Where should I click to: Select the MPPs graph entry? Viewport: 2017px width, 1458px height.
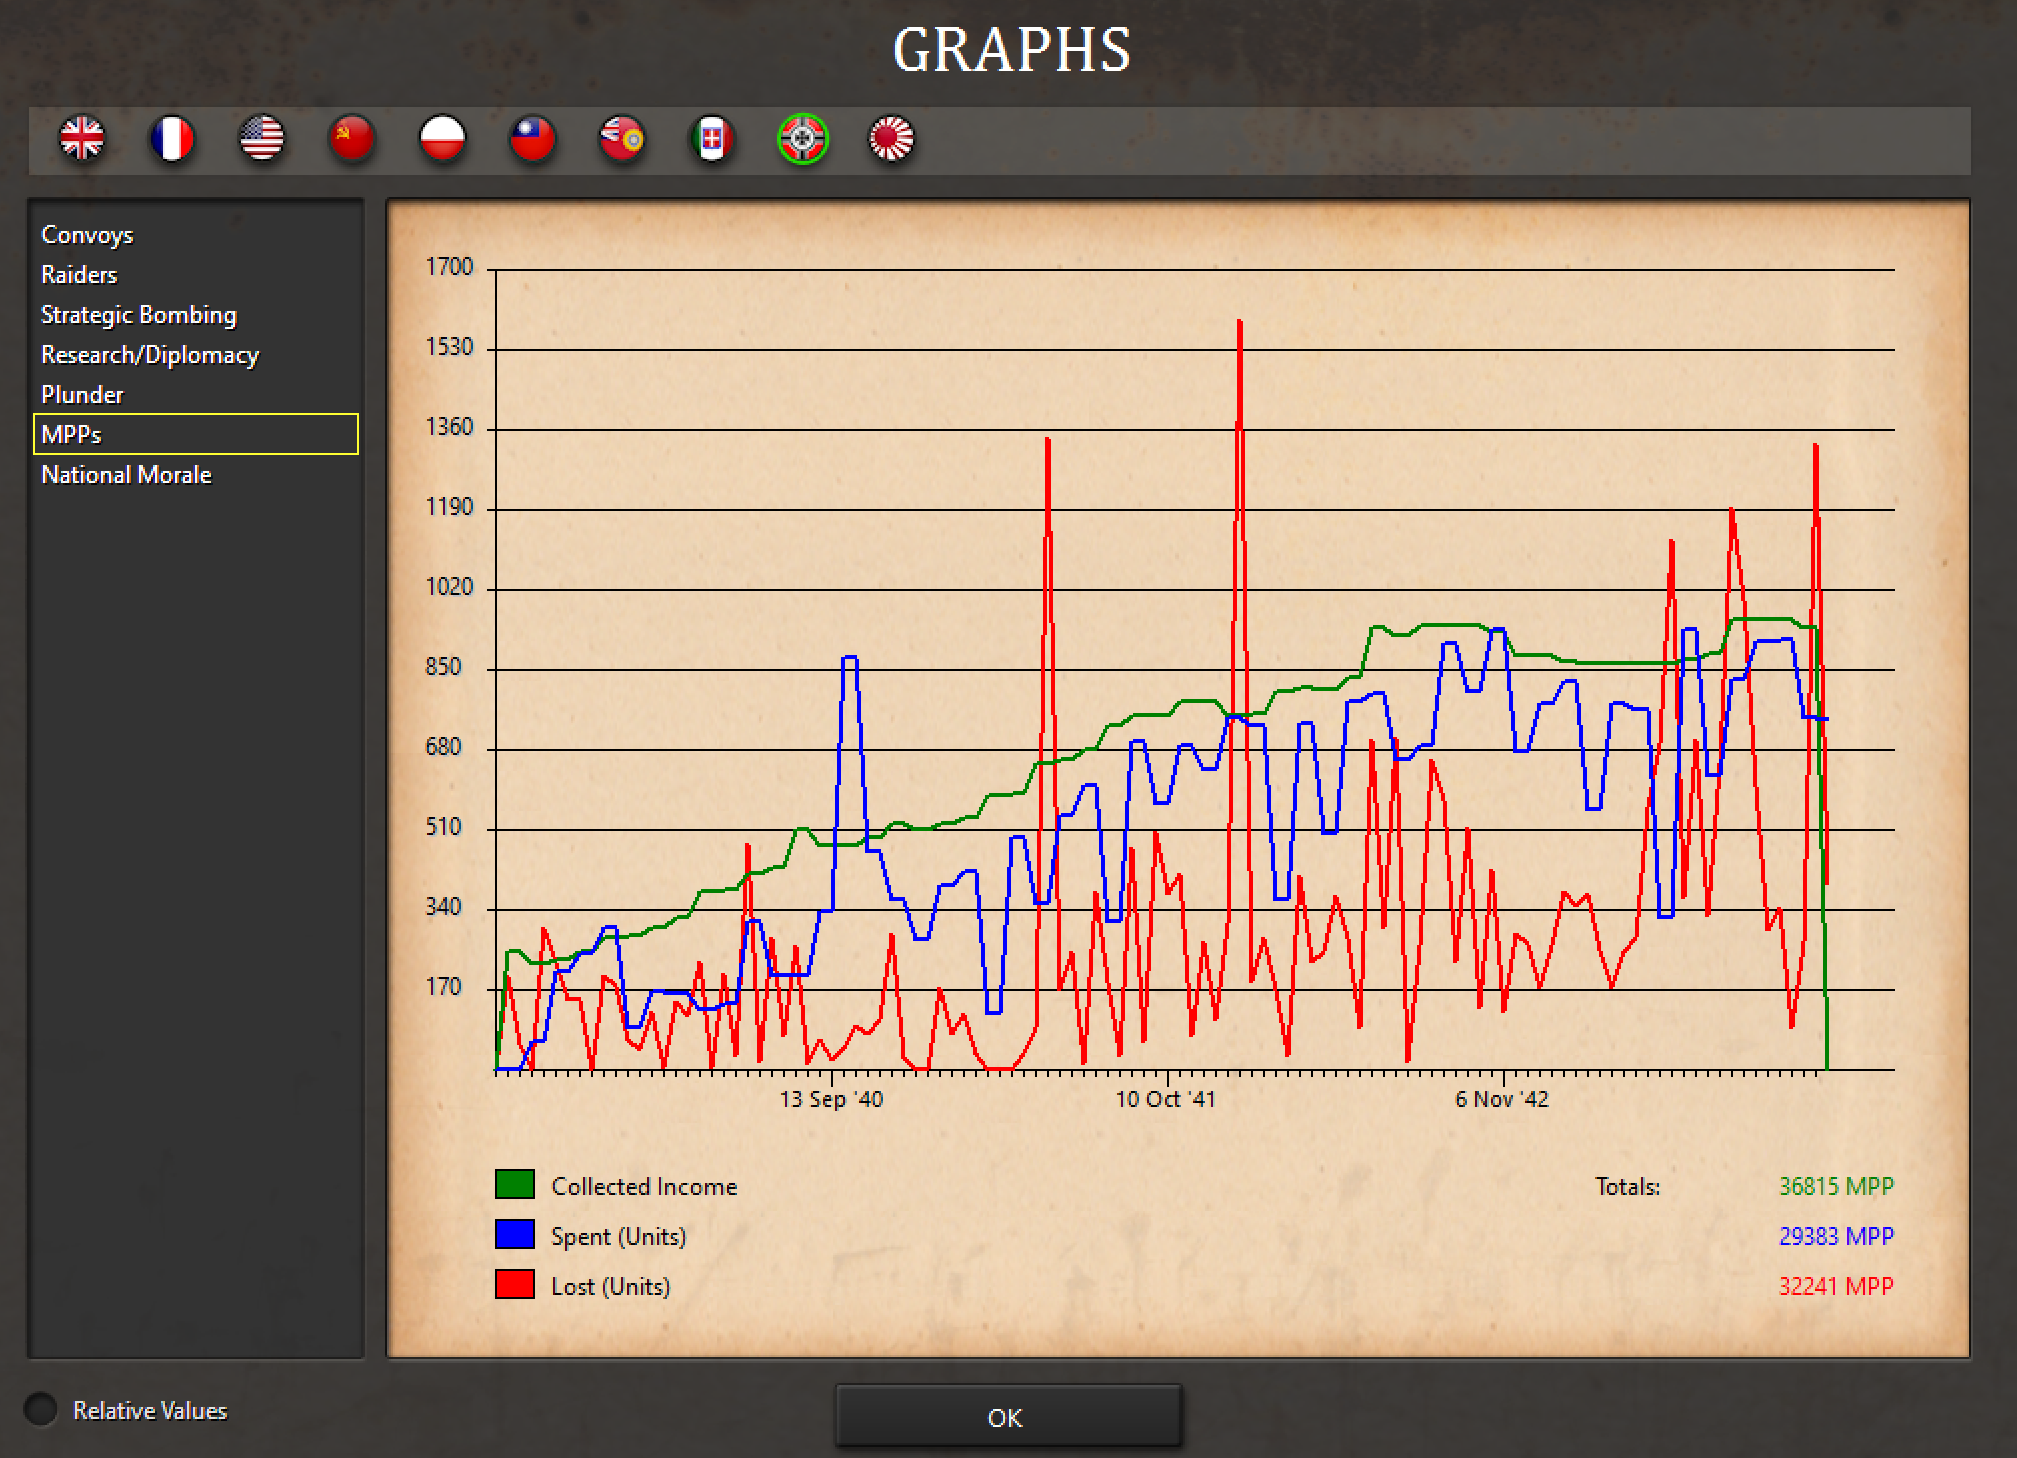196,434
